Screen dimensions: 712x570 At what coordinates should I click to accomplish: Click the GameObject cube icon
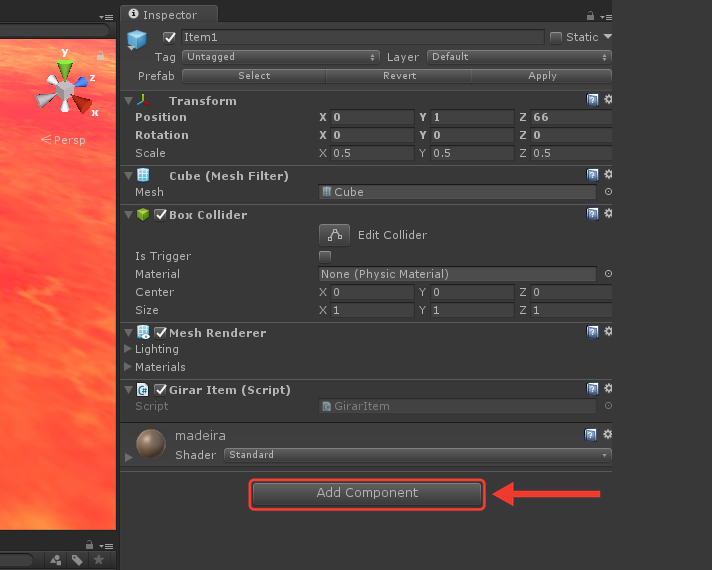pos(137,40)
